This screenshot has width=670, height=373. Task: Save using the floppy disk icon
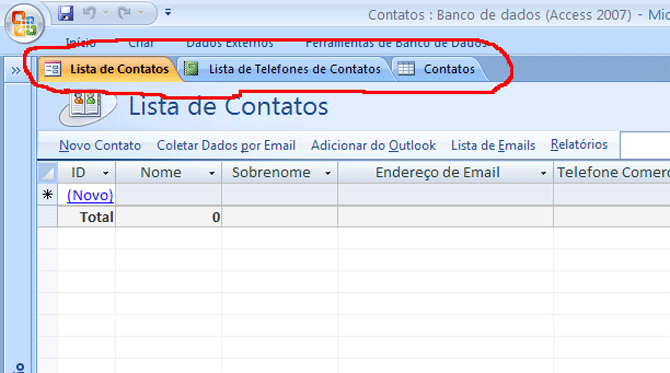(66, 13)
